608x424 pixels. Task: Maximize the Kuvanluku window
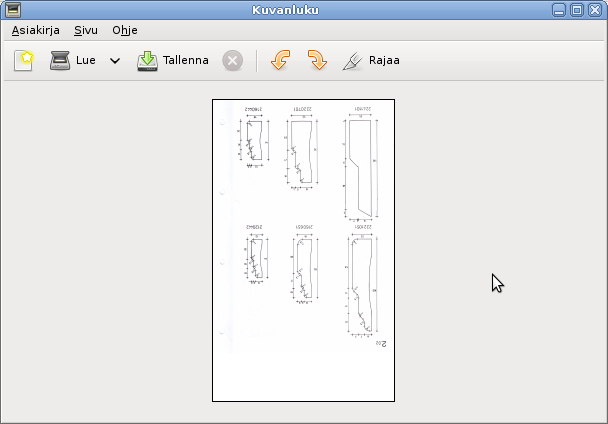tap(577, 10)
